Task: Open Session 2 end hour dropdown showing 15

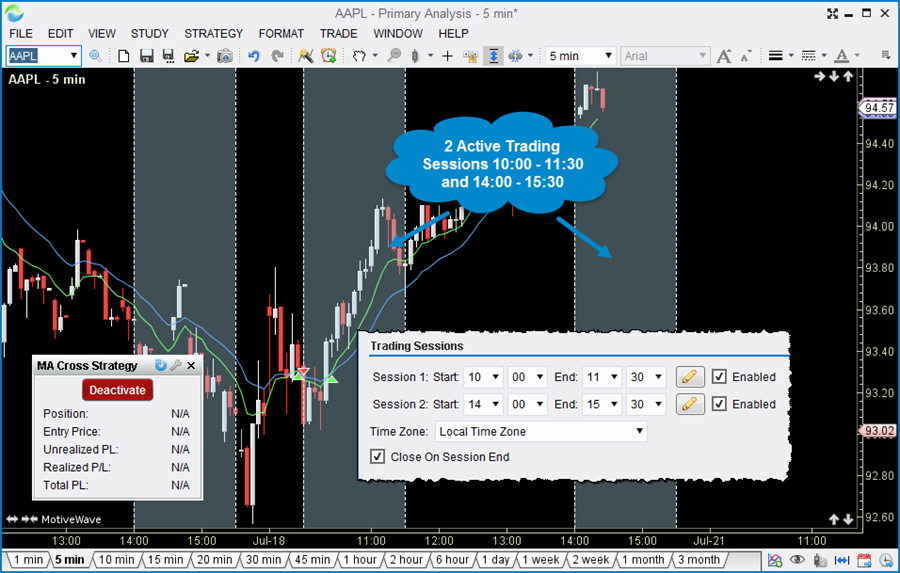Action: point(602,404)
